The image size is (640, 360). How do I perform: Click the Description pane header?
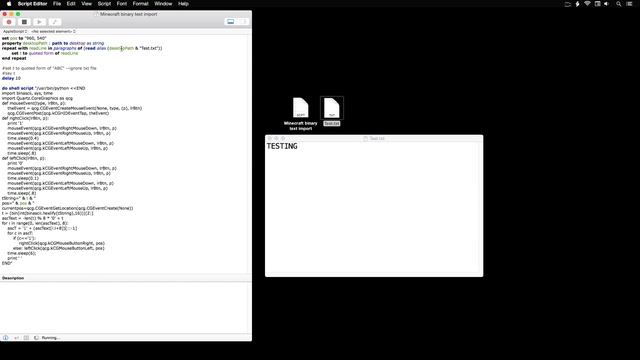126,278
